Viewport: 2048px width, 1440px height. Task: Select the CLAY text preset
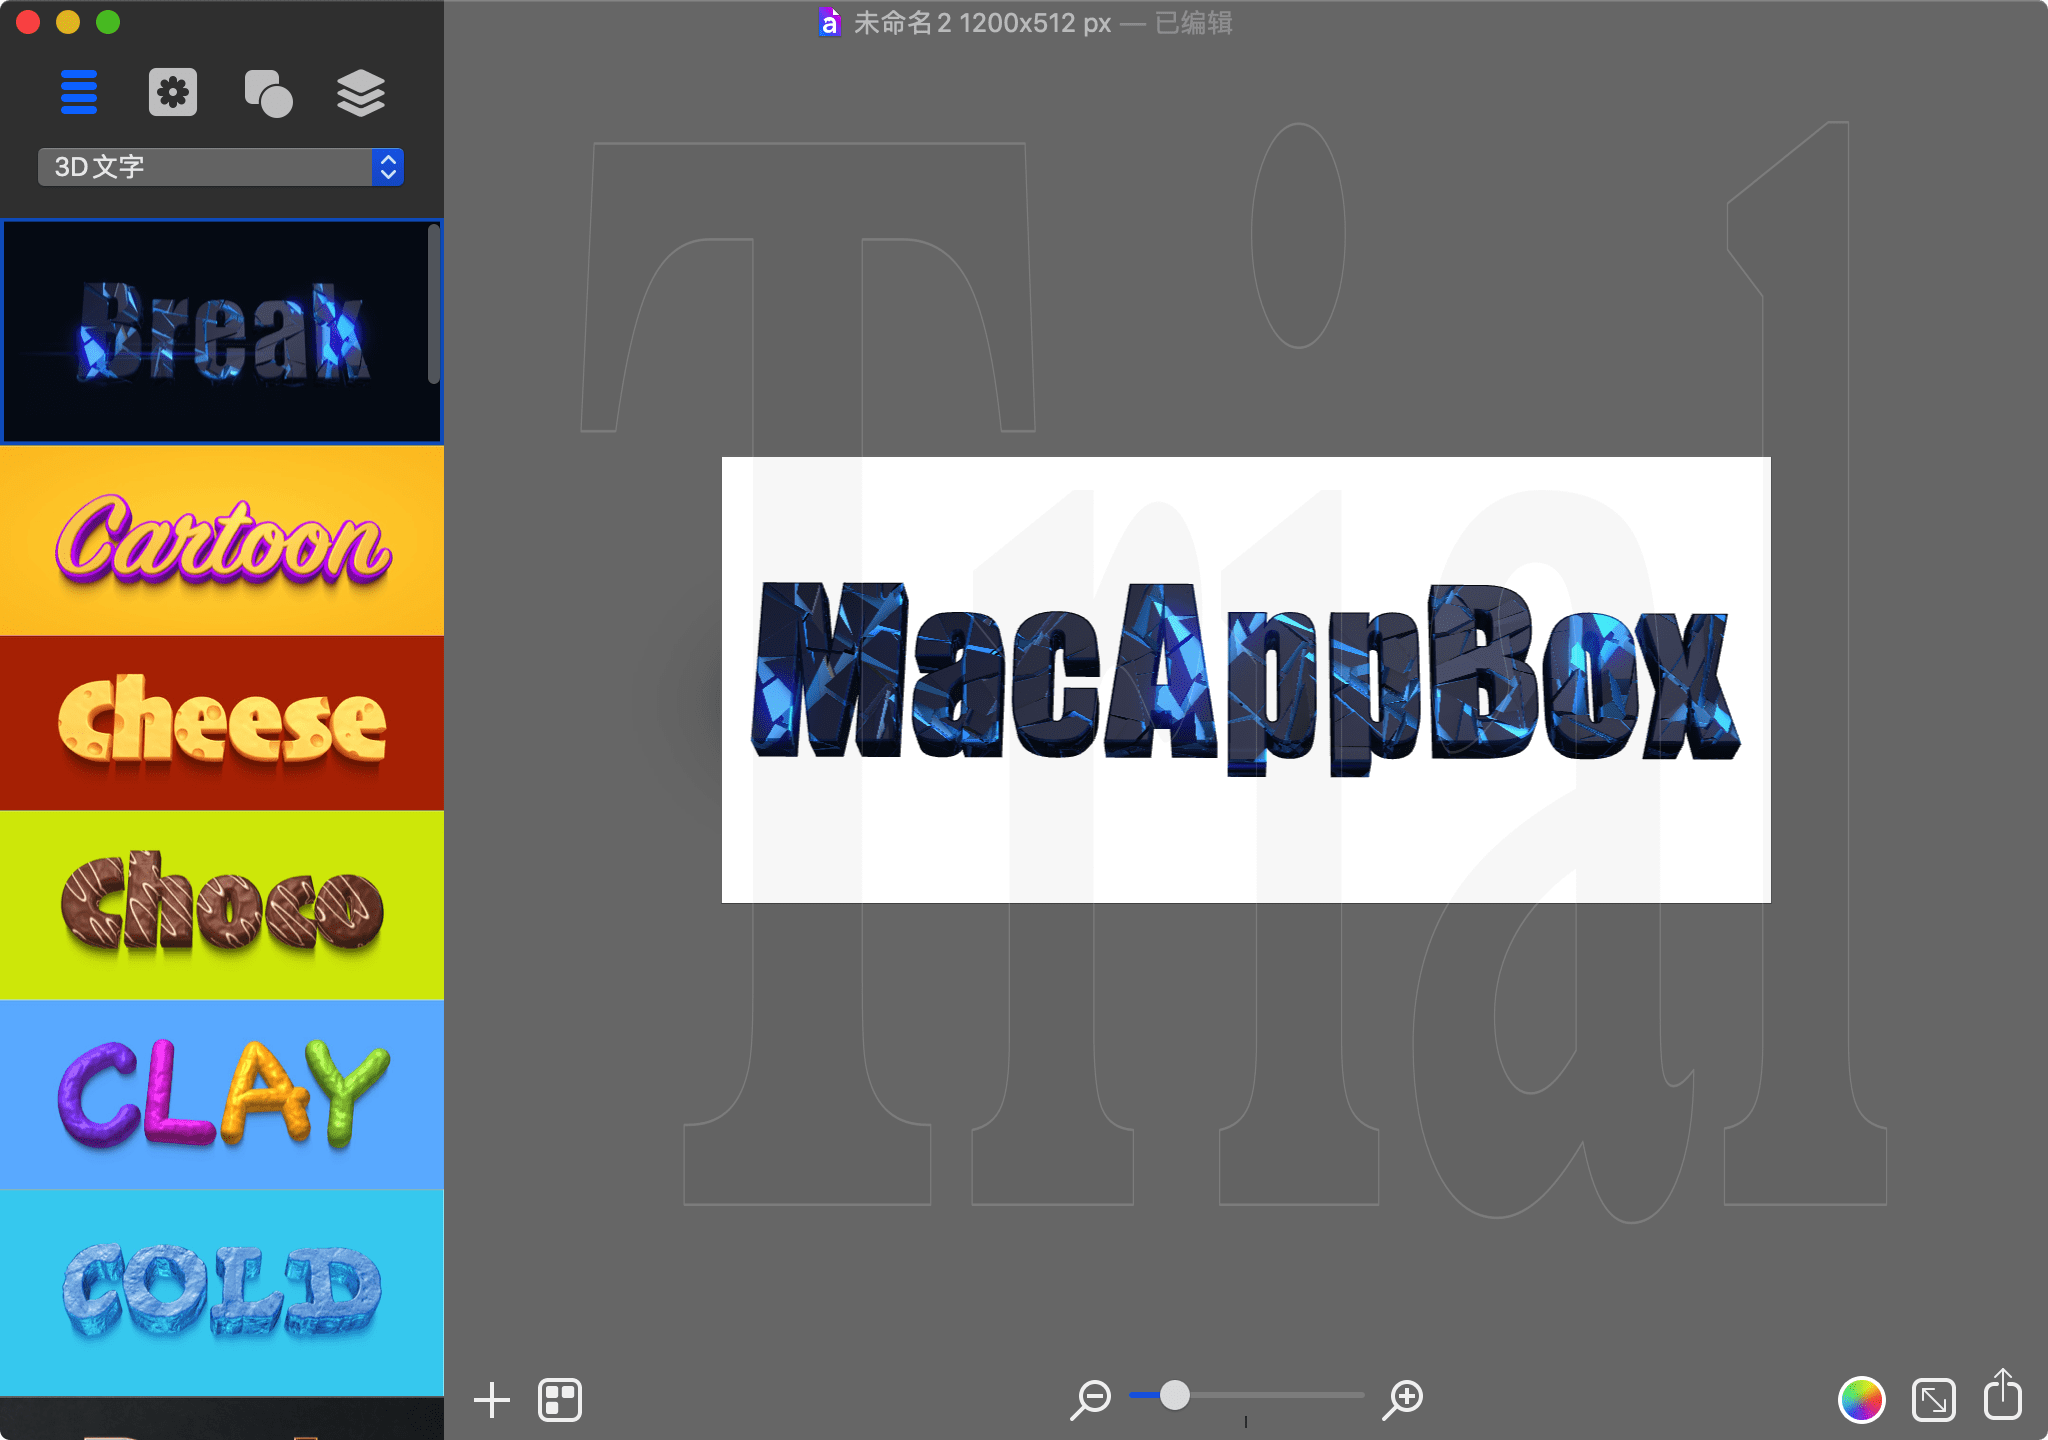[x=222, y=1094]
